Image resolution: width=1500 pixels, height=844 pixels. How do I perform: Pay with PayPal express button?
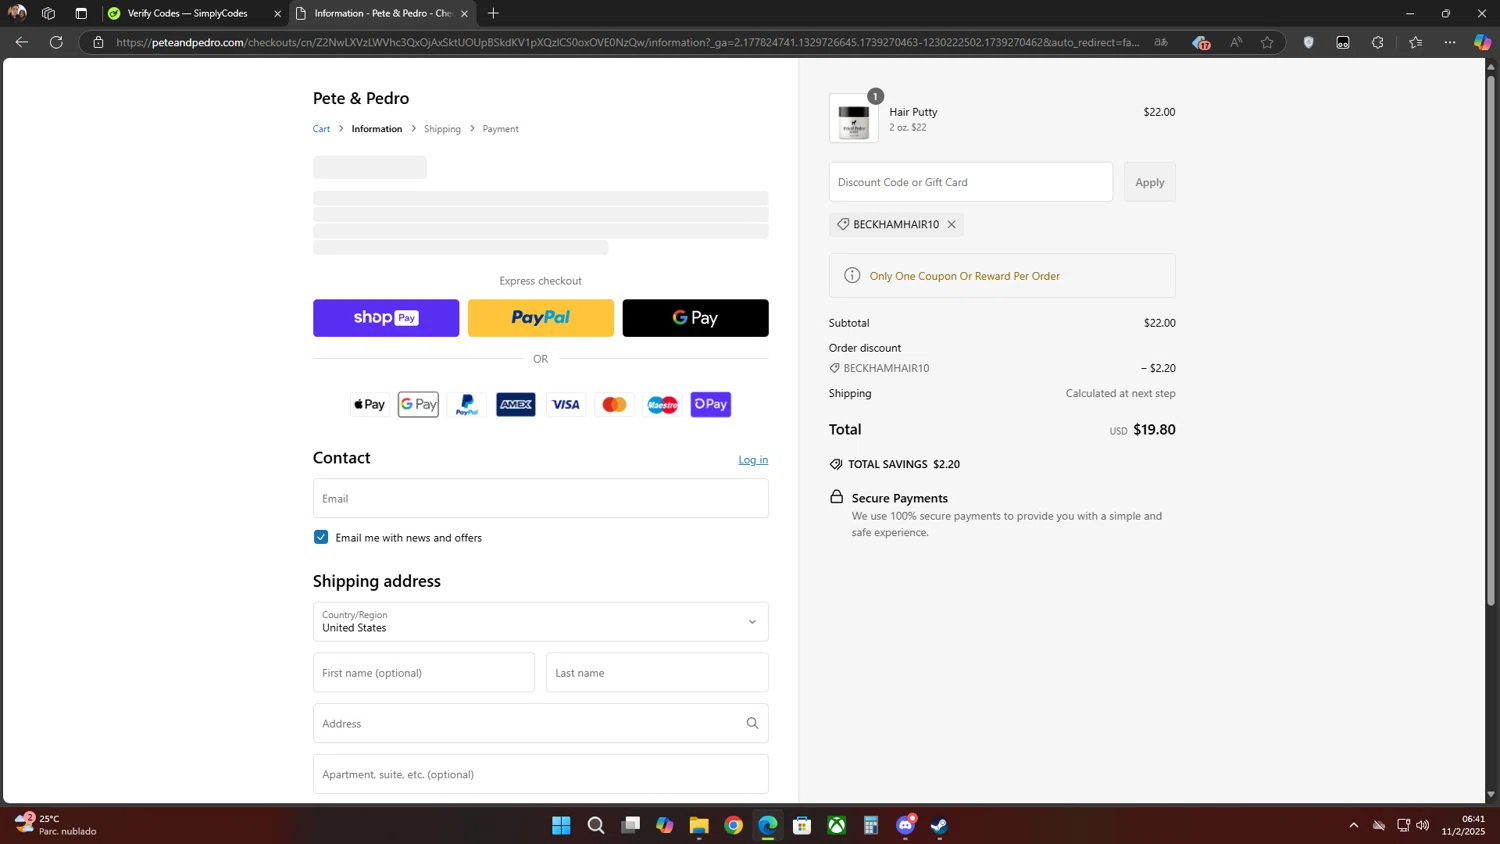[x=541, y=318]
